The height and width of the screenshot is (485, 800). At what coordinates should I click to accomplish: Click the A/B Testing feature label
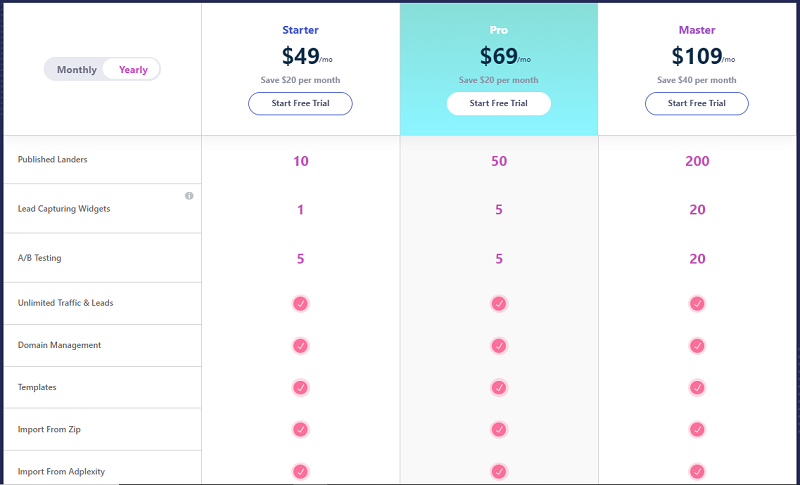[40, 258]
